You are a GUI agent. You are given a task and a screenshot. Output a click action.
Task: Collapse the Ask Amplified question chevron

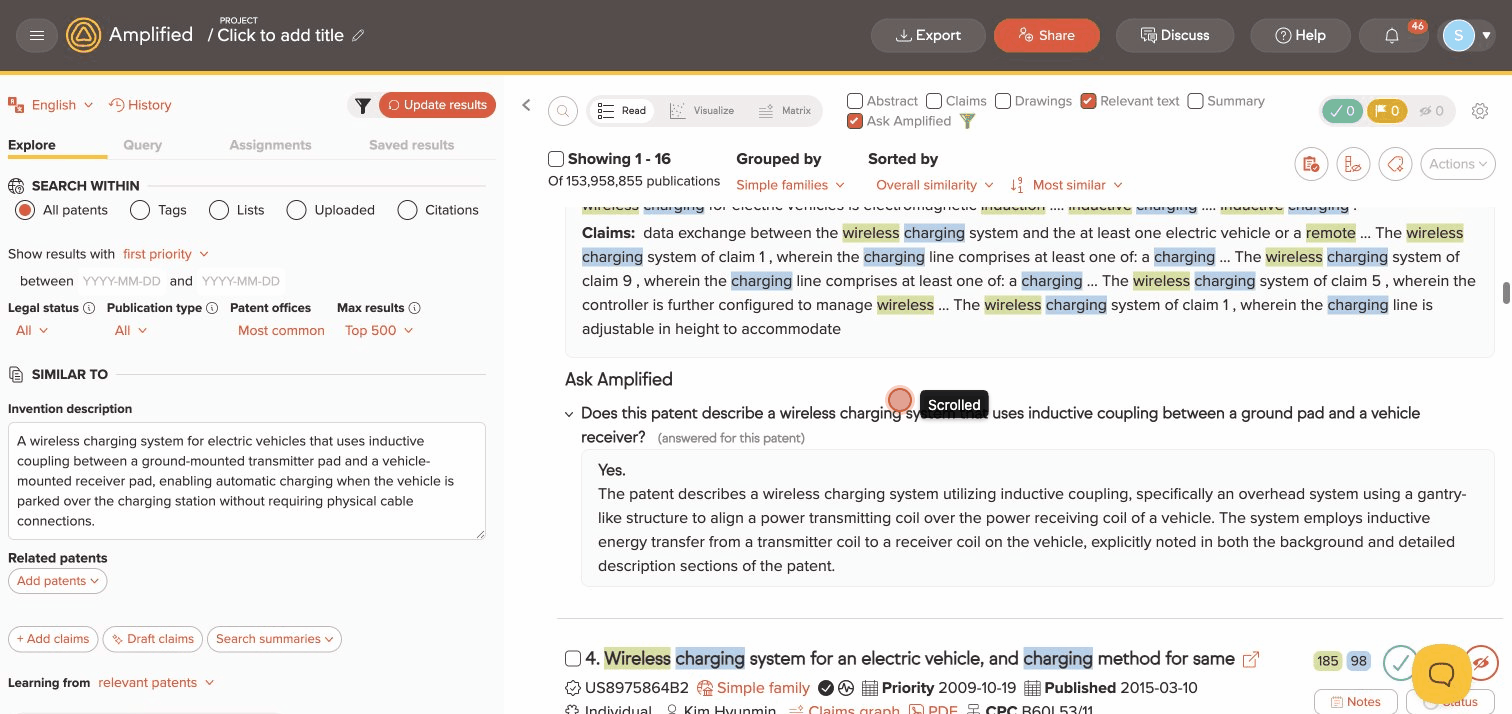tap(568, 413)
